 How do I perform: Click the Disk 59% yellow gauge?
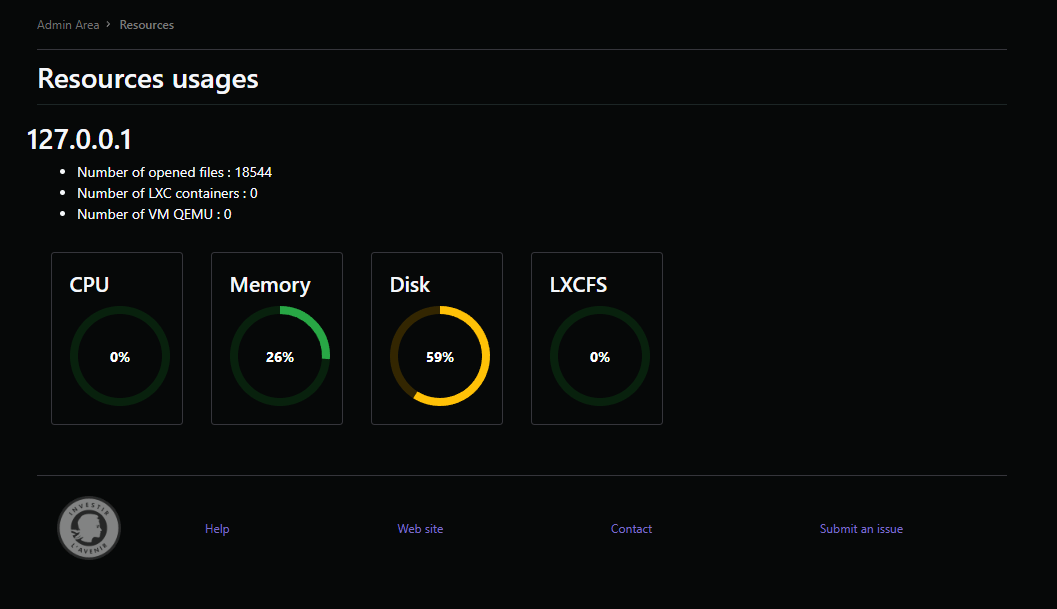(440, 357)
